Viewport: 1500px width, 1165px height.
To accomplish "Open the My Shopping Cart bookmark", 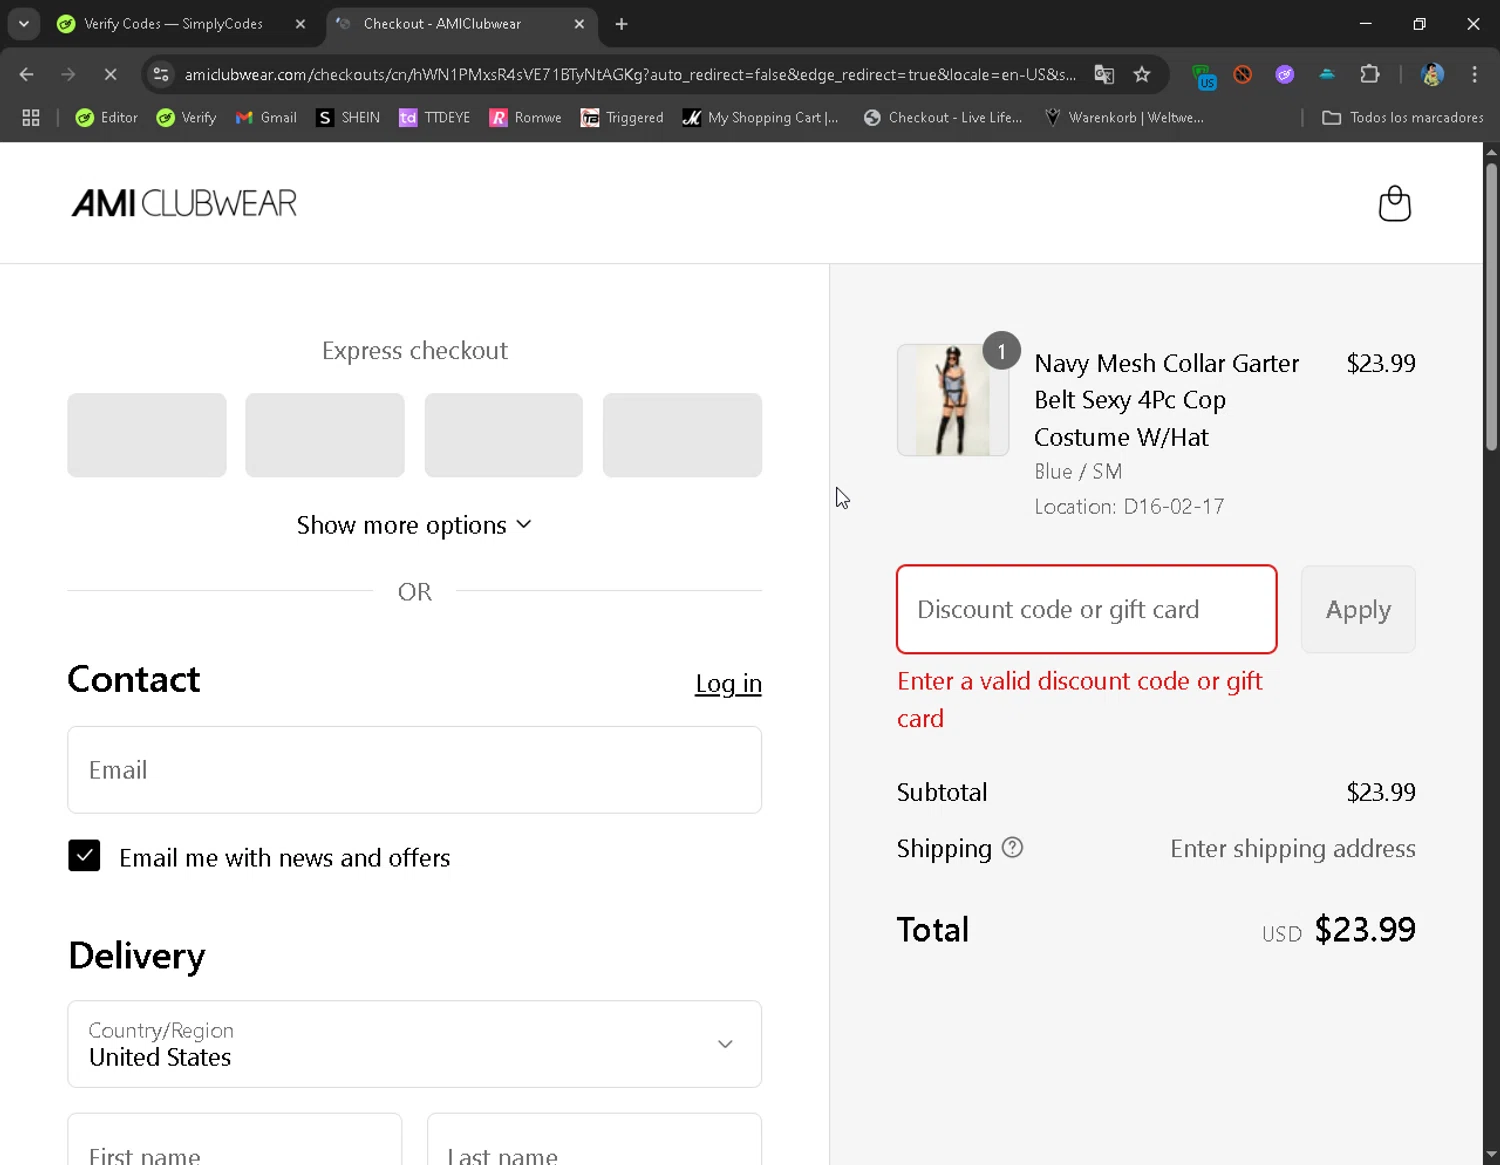I will (761, 118).
